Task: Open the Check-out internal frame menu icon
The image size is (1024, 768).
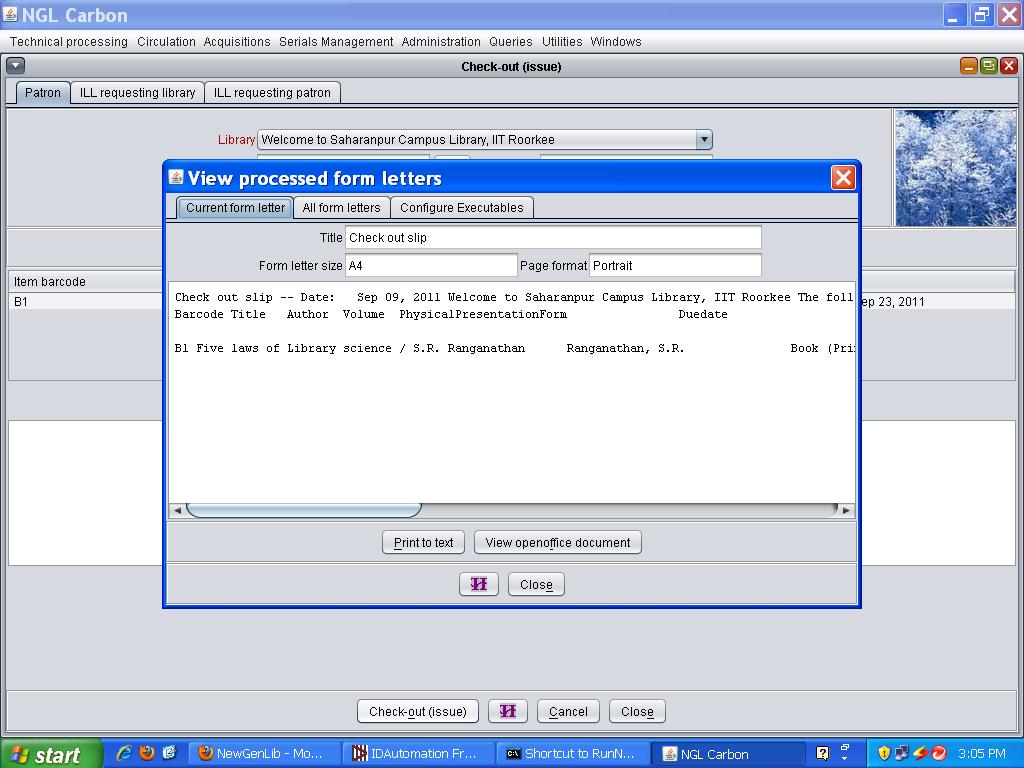Action: [15, 66]
